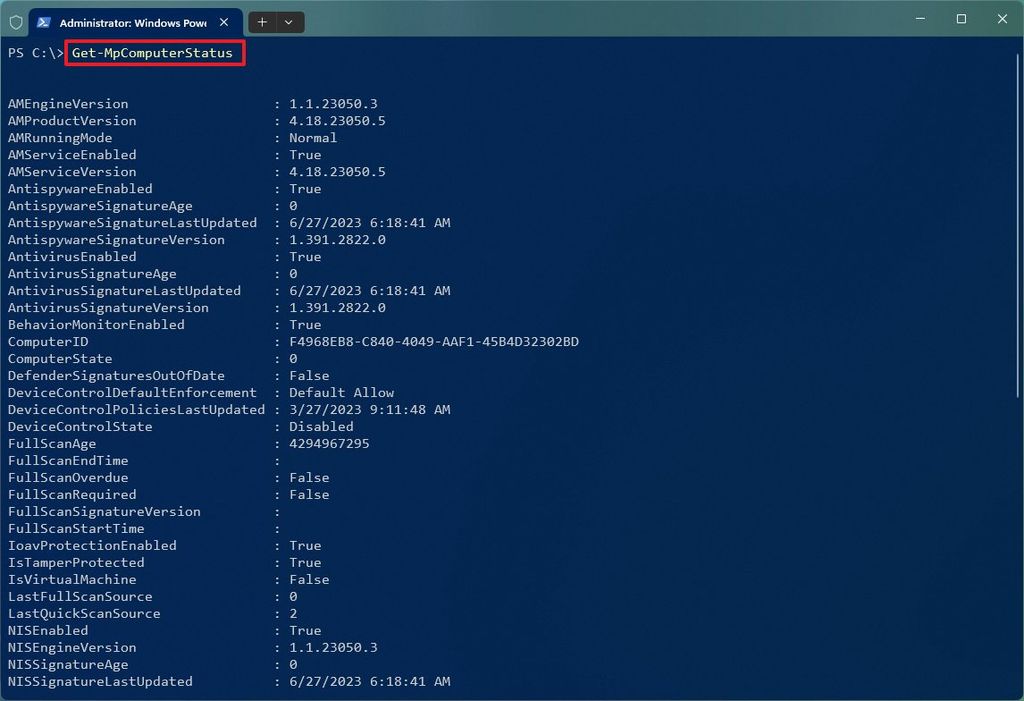Click the highlighted Get-MpComputerStatus command

pos(151,53)
